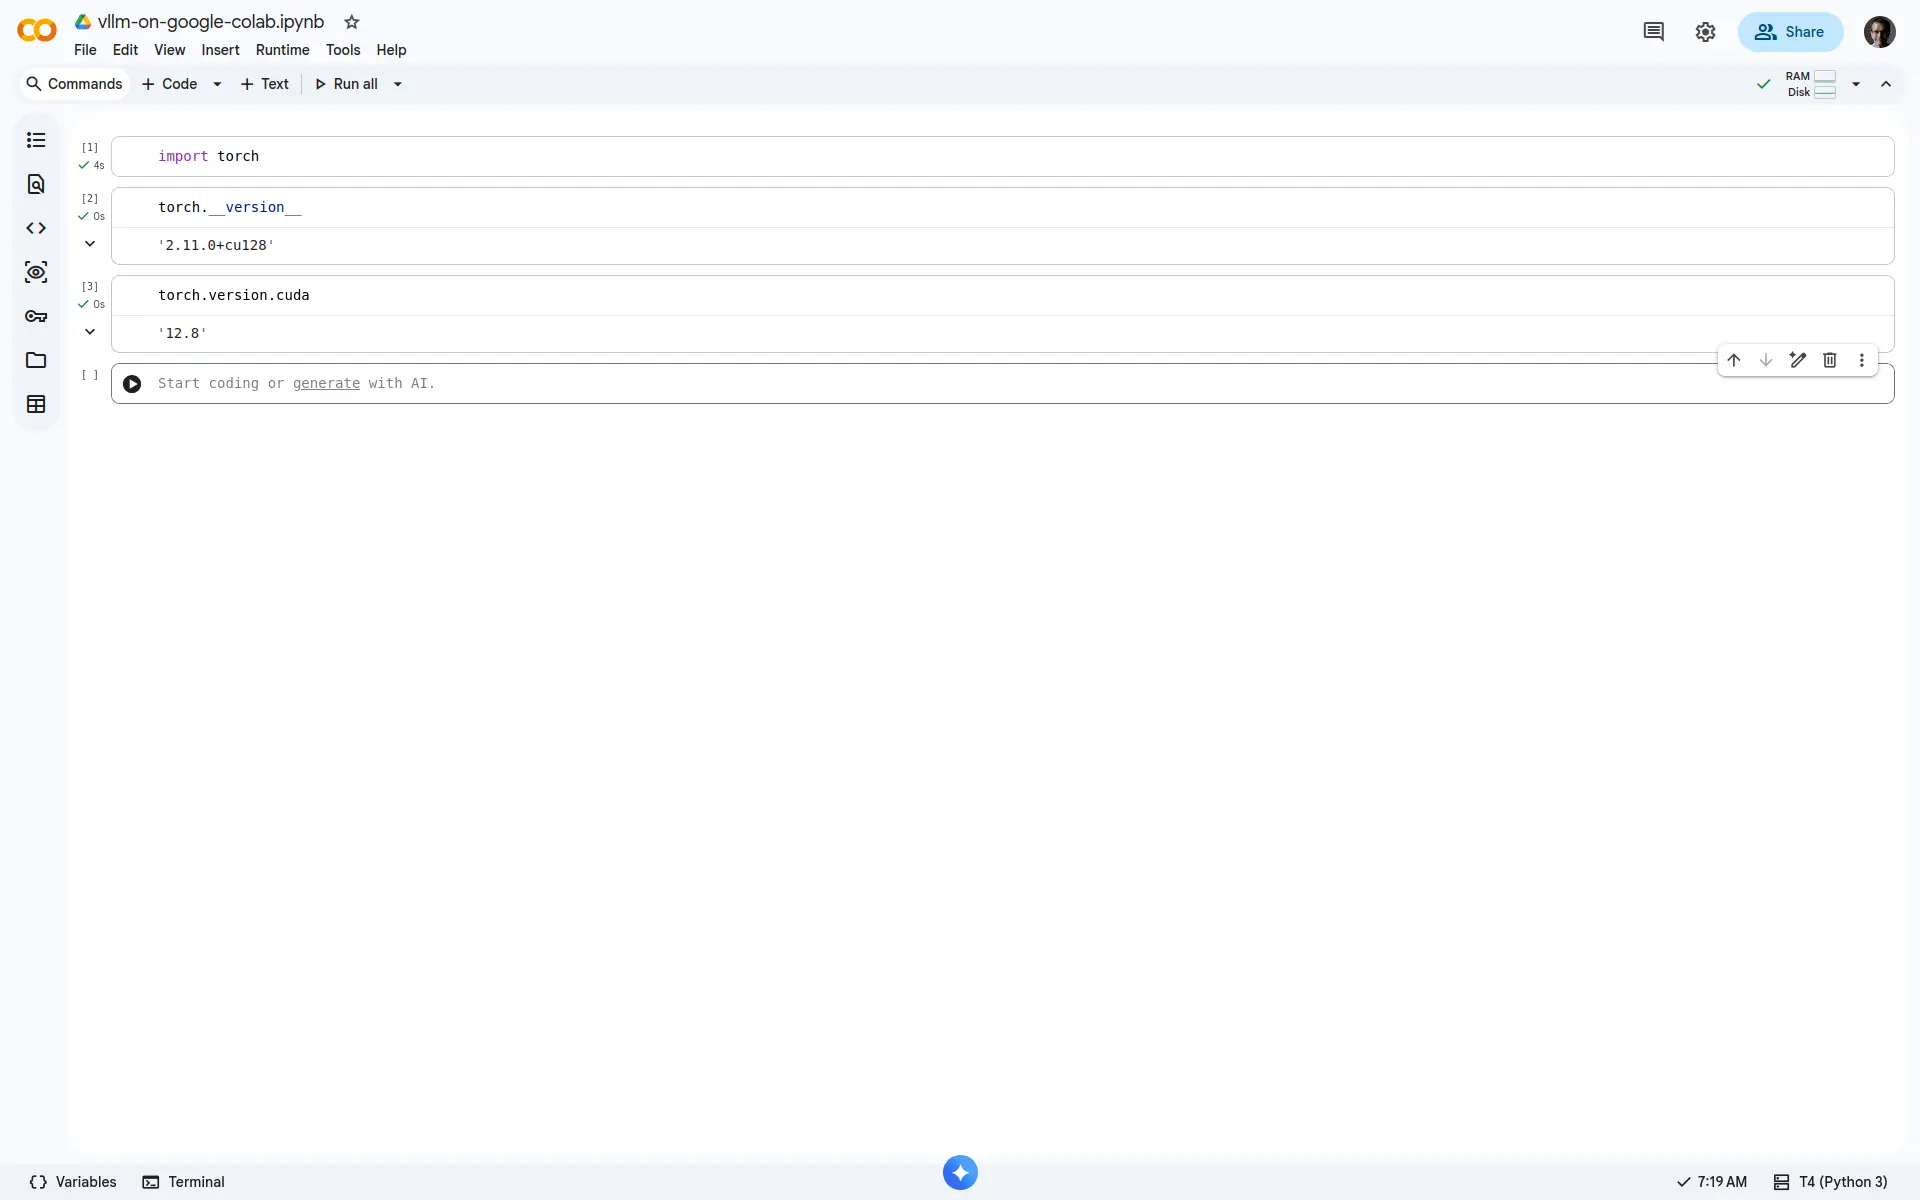
Task: Click the import torch code line
Action: coord(208,156)
